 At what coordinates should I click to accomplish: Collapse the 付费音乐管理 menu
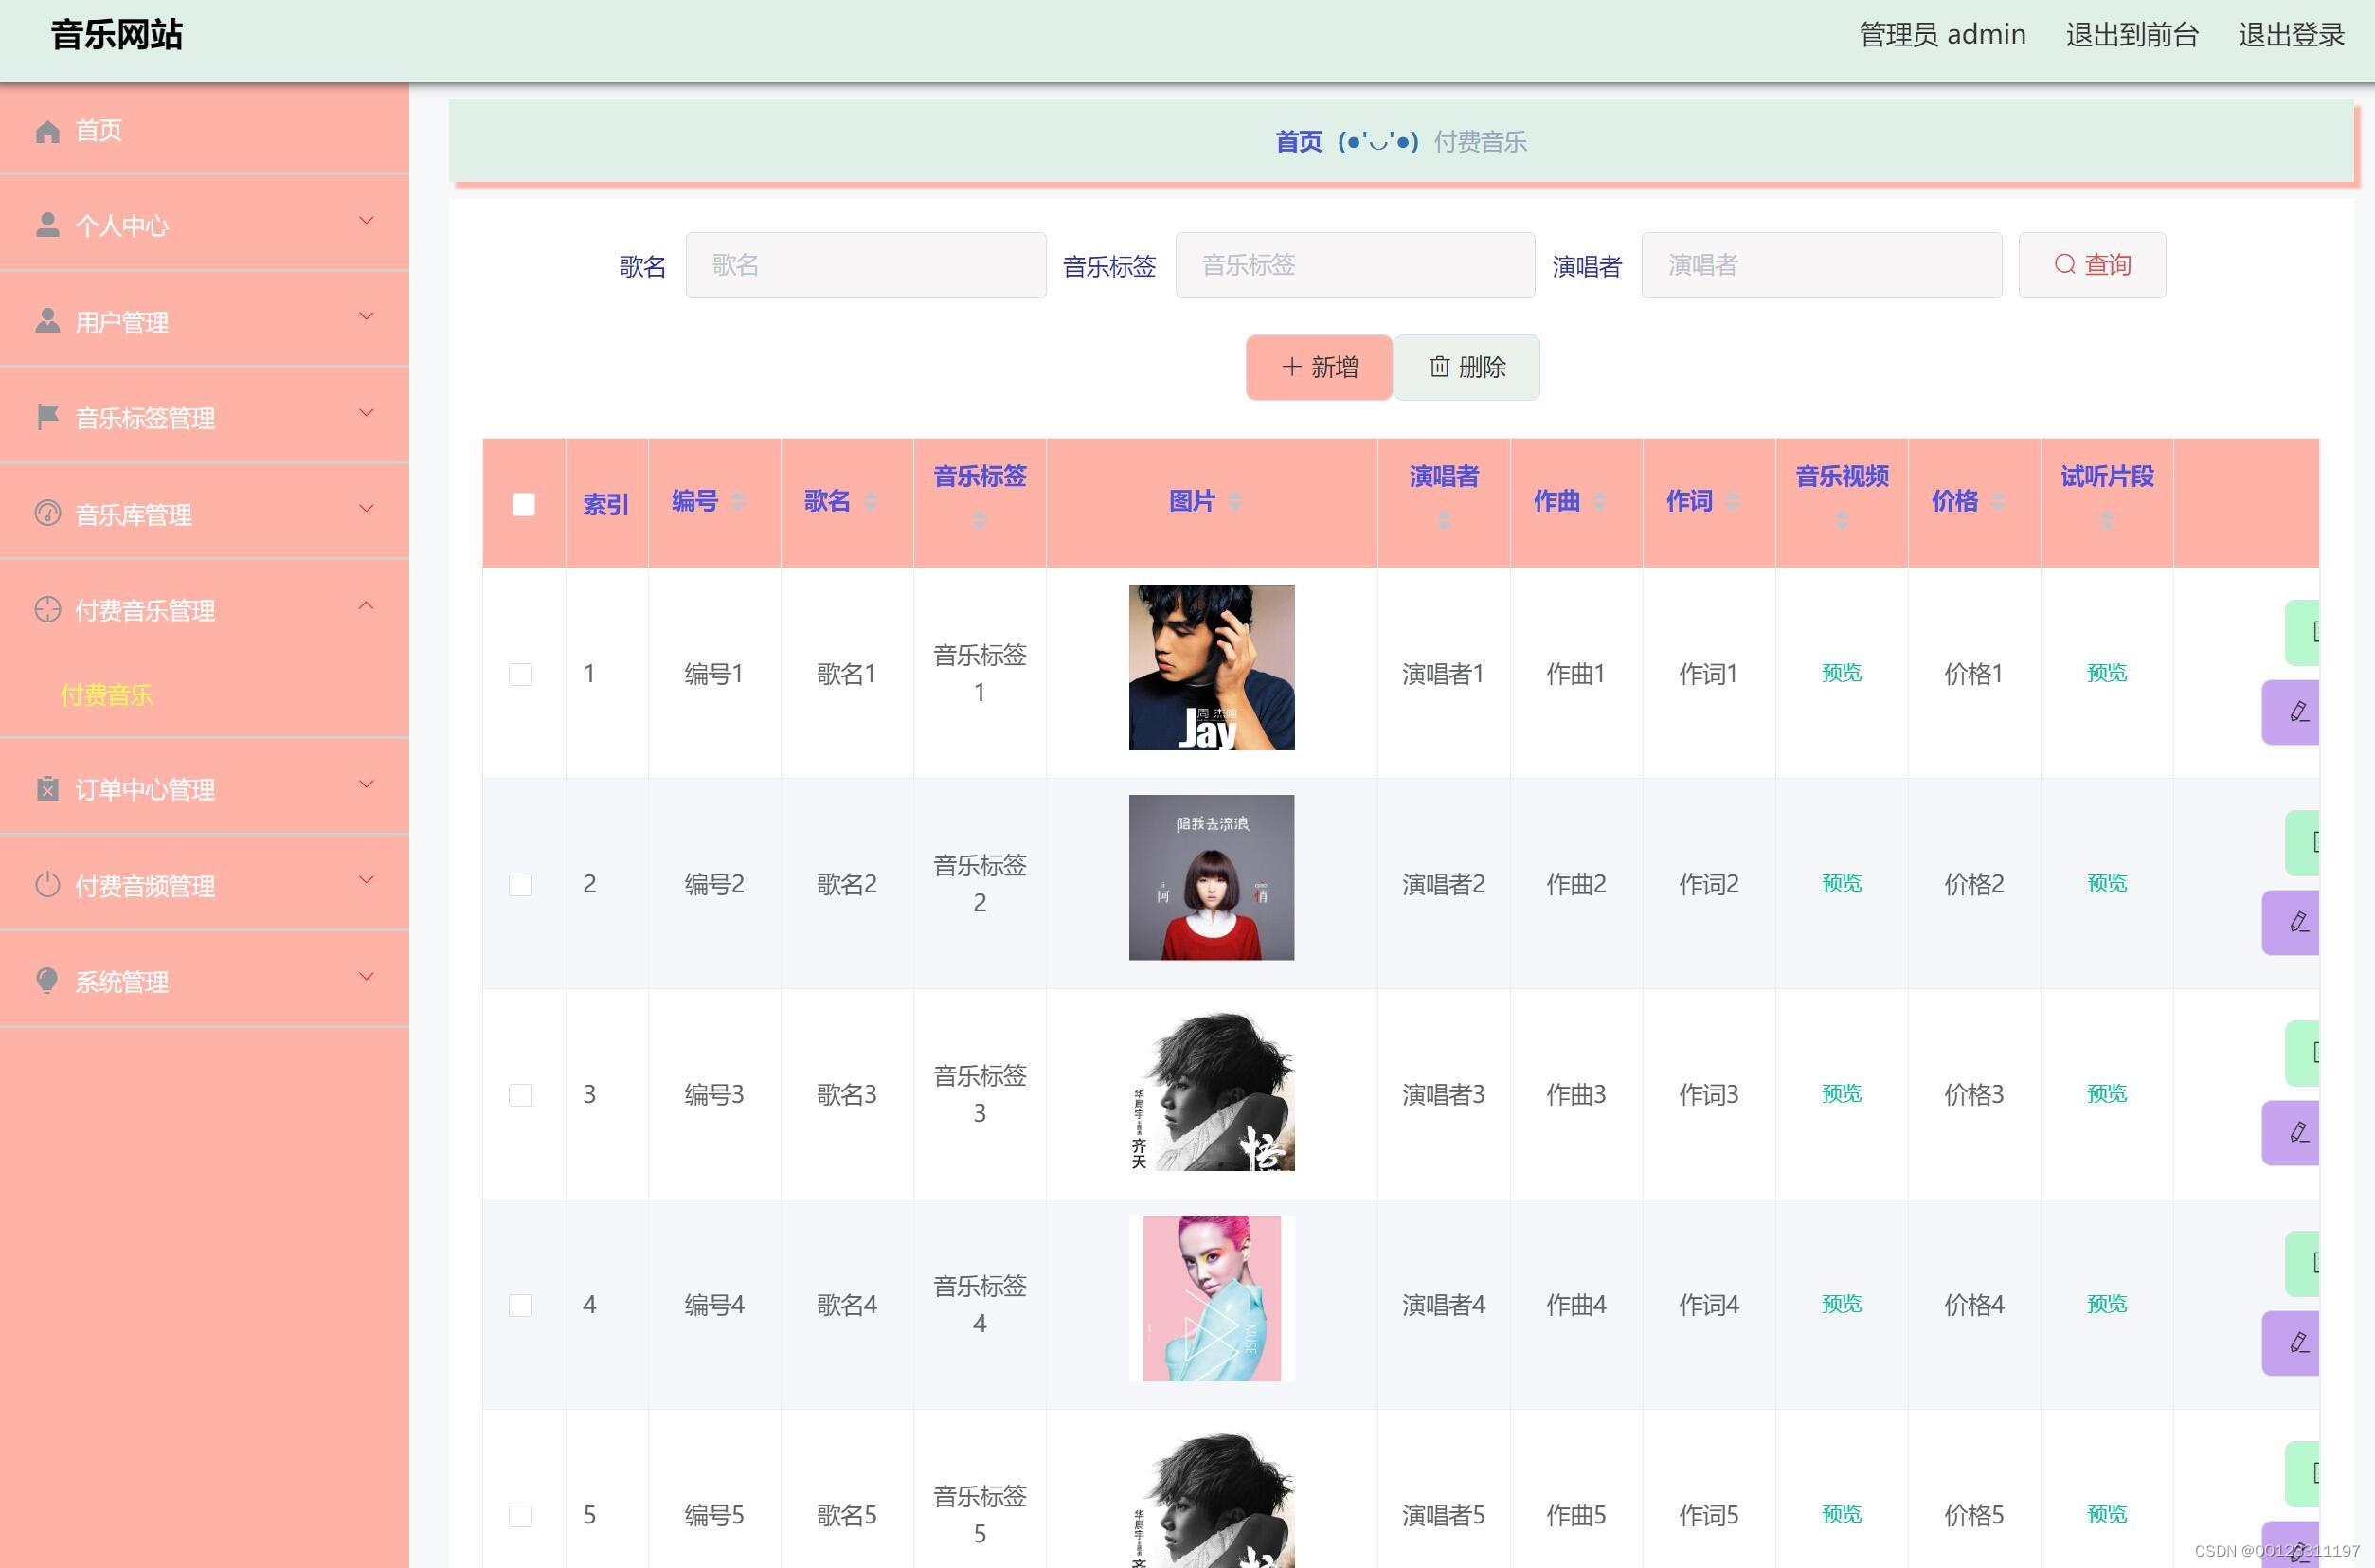[x=366, y=606]
